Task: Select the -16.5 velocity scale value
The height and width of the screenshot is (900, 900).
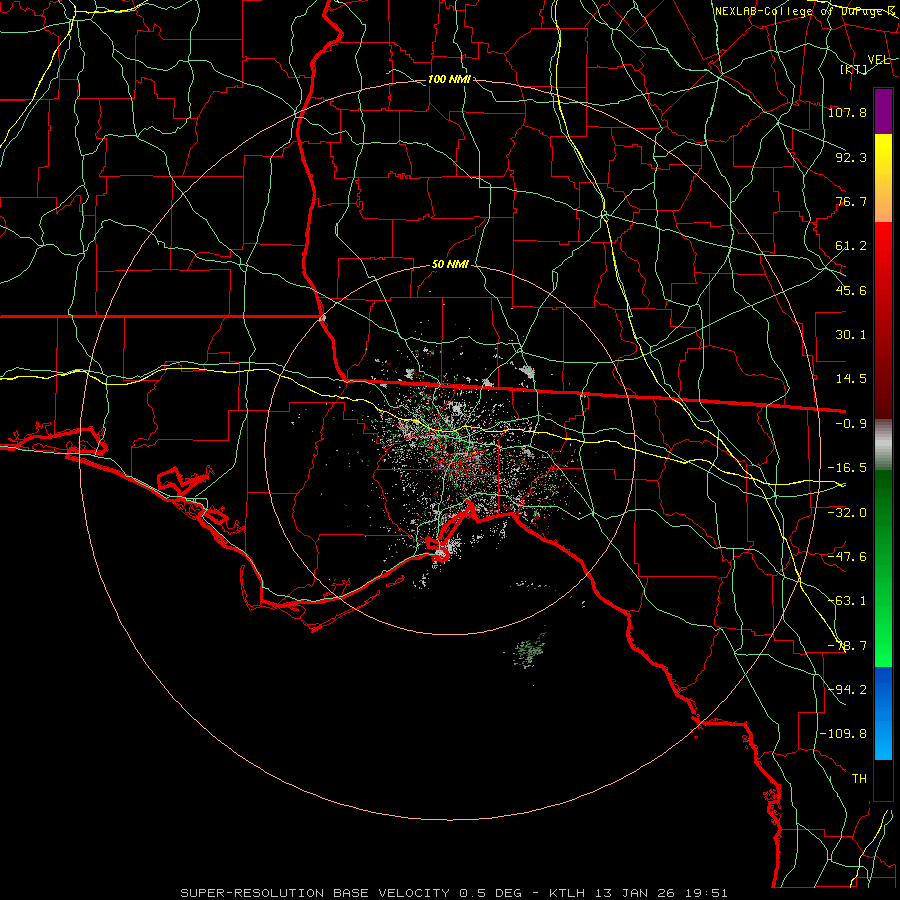Action: point(847,468)
